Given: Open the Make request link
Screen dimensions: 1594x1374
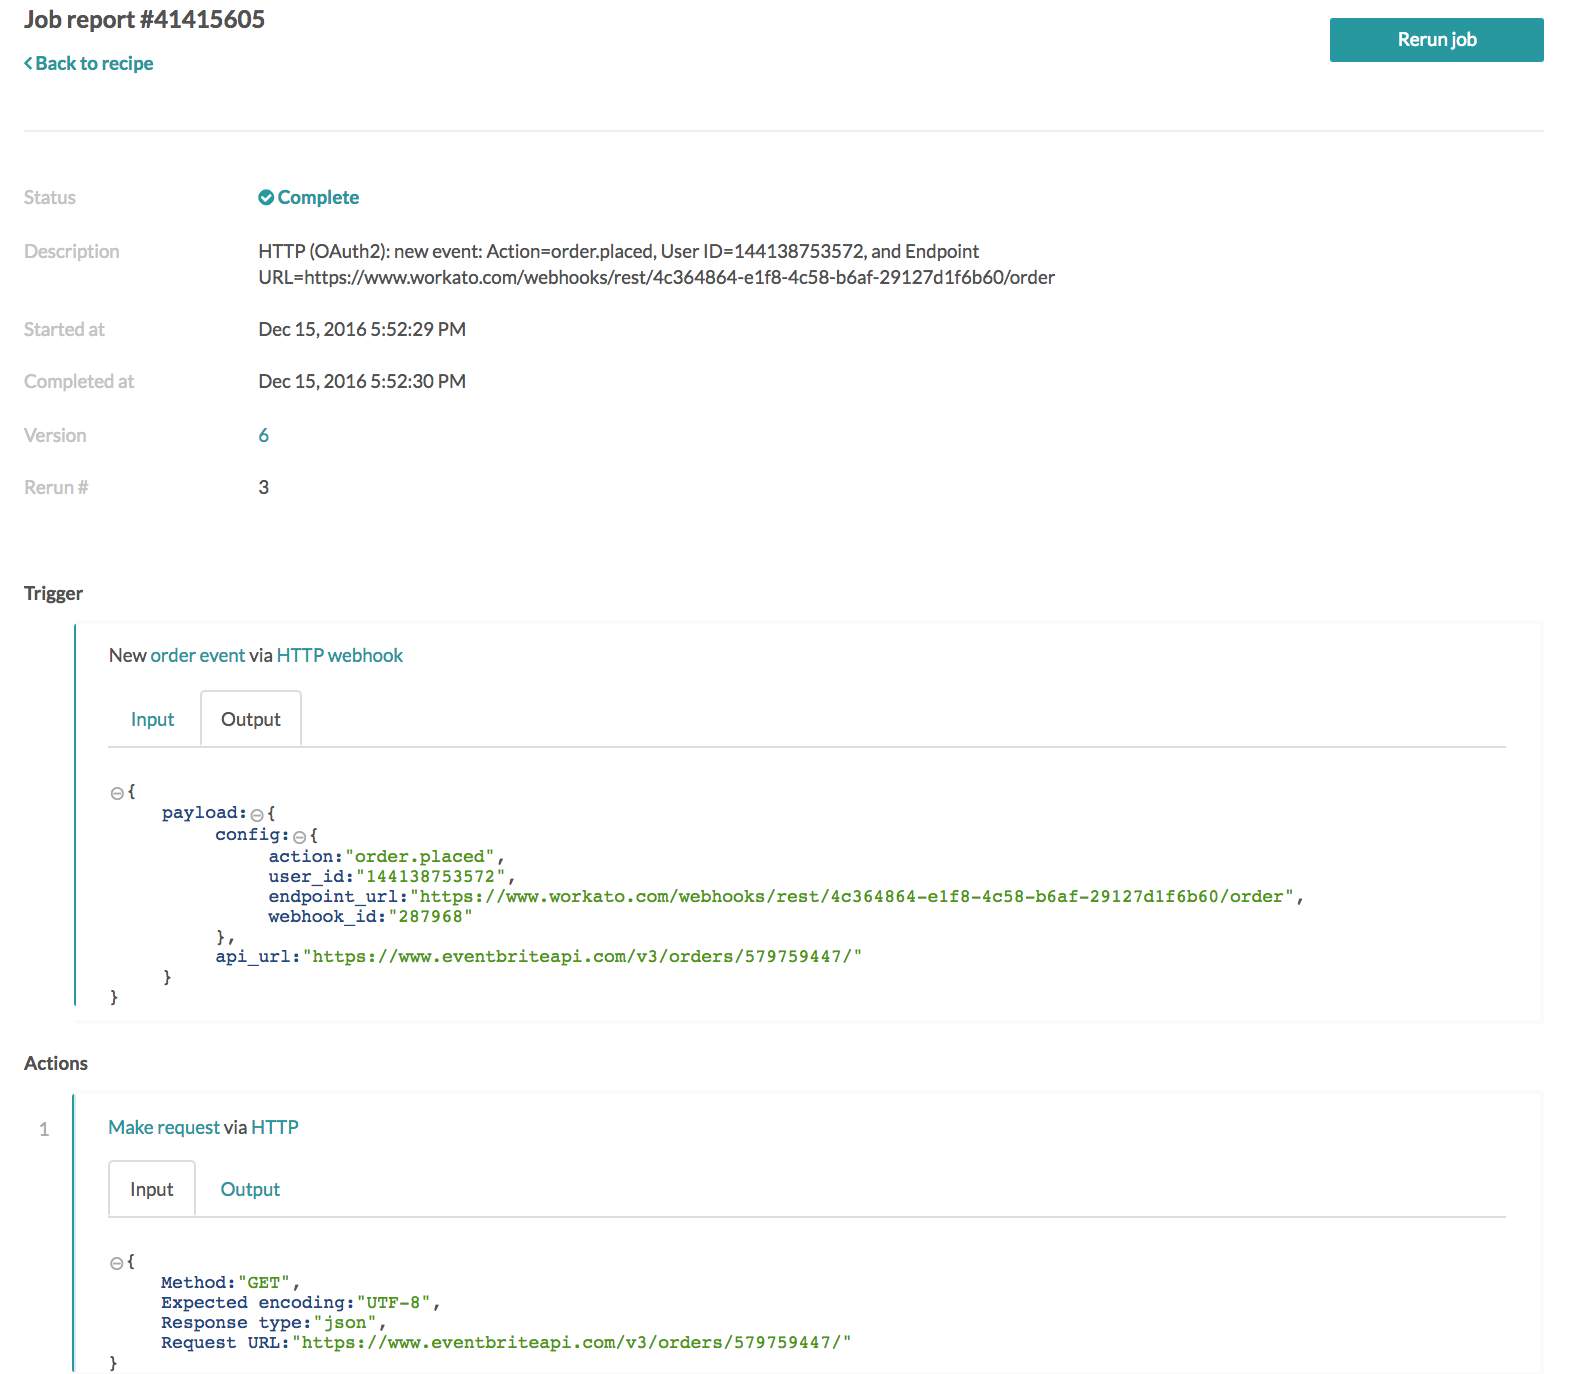Looking at the screenshot, I should click(x=164, y=1127).
